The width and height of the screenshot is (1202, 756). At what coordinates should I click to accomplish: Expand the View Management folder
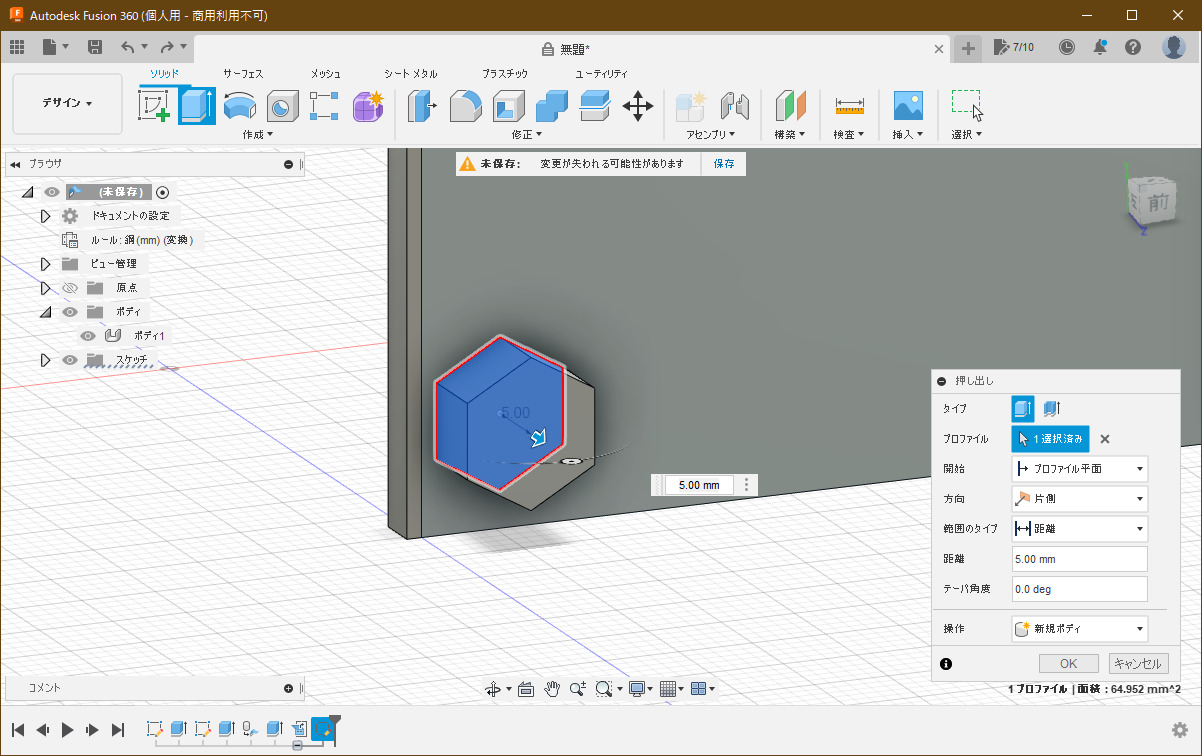(45, 264)
